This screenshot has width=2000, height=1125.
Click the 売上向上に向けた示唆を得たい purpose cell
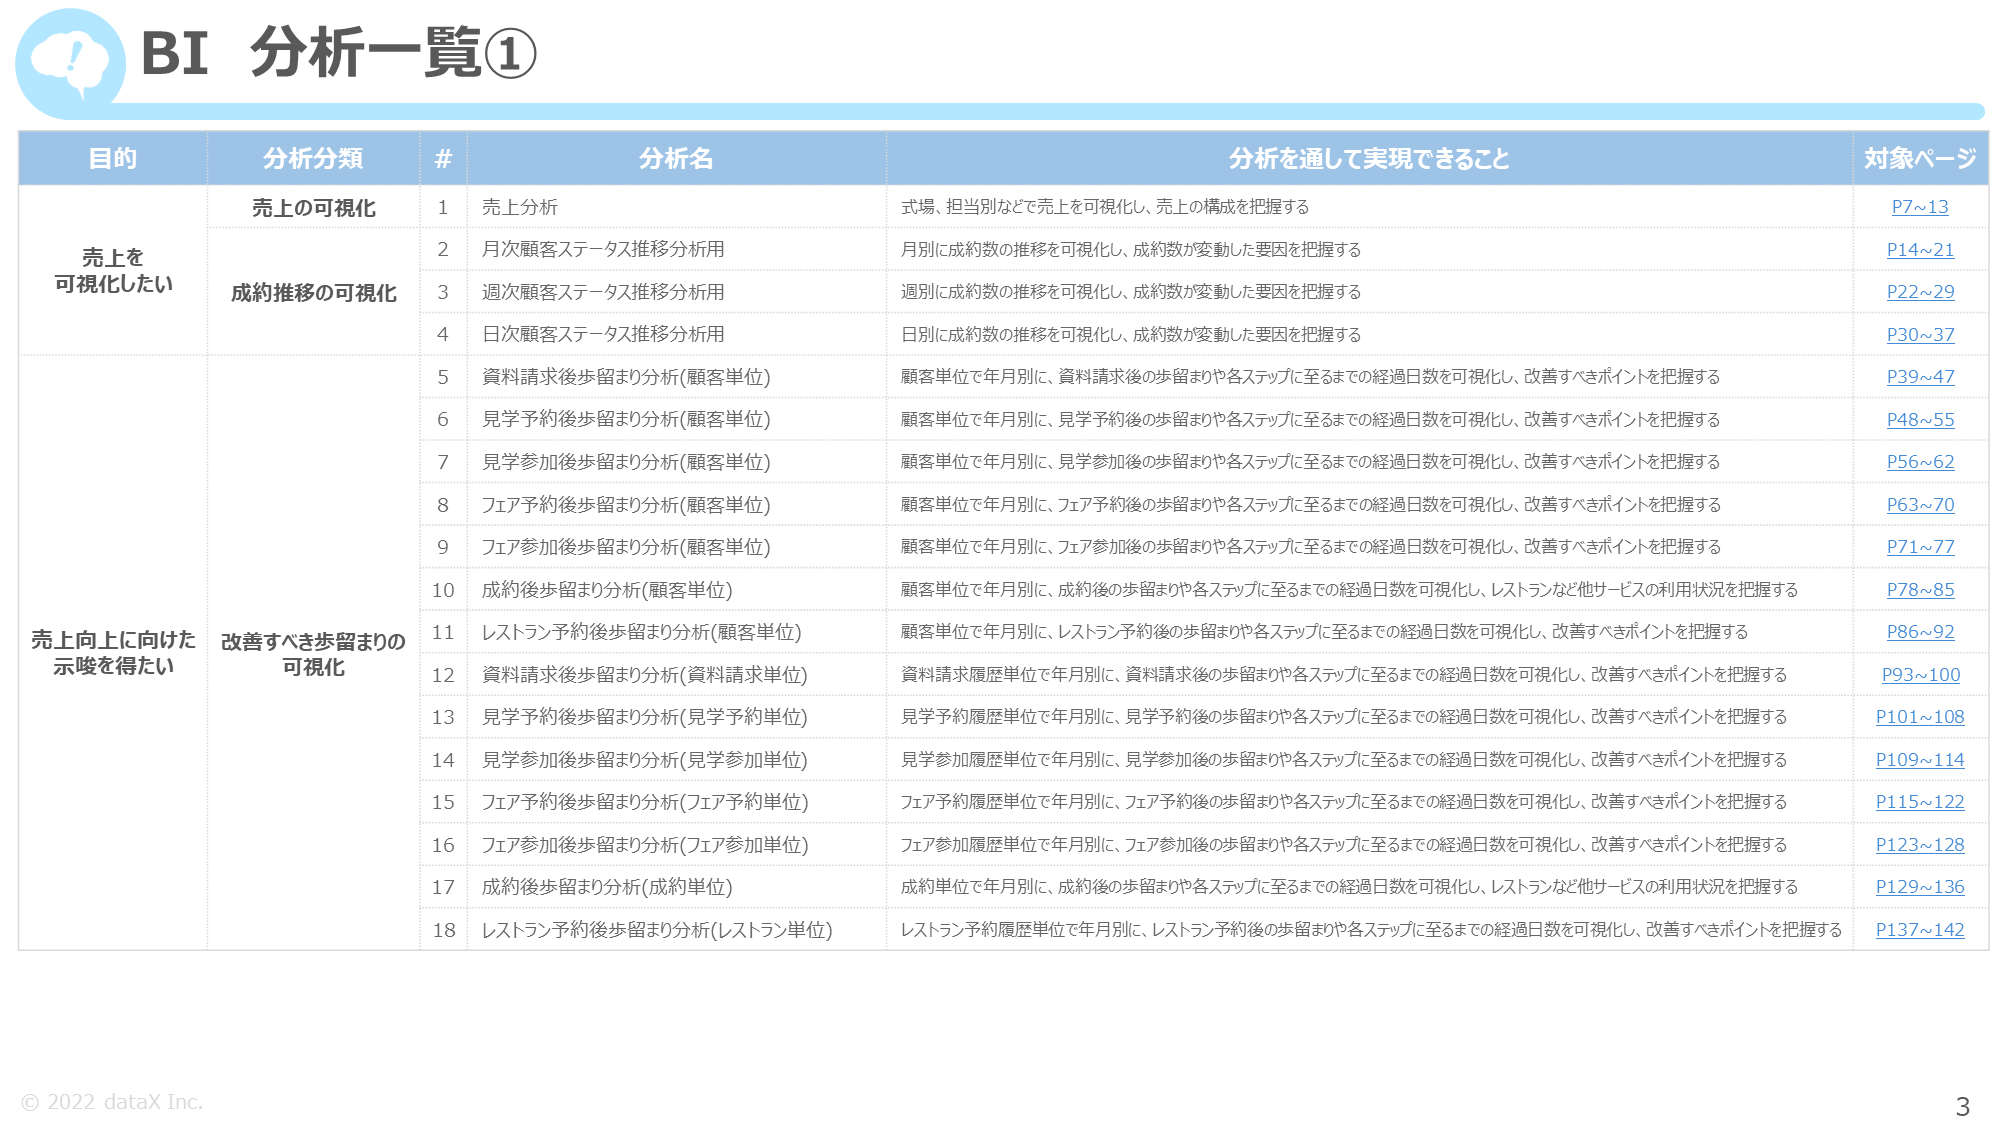(x=113, y=653)
